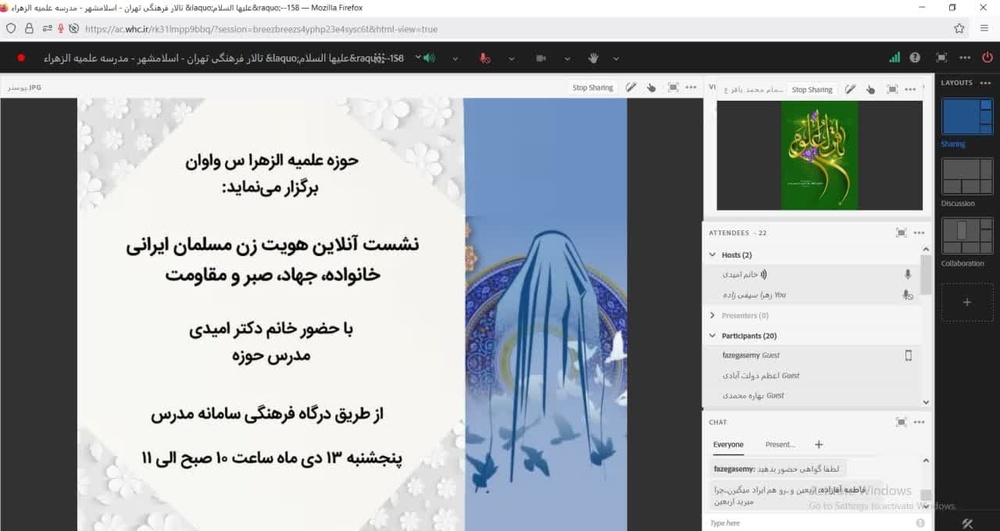
Task: Toggle the speaker audio icon
Action: click(x=429, y=58)
